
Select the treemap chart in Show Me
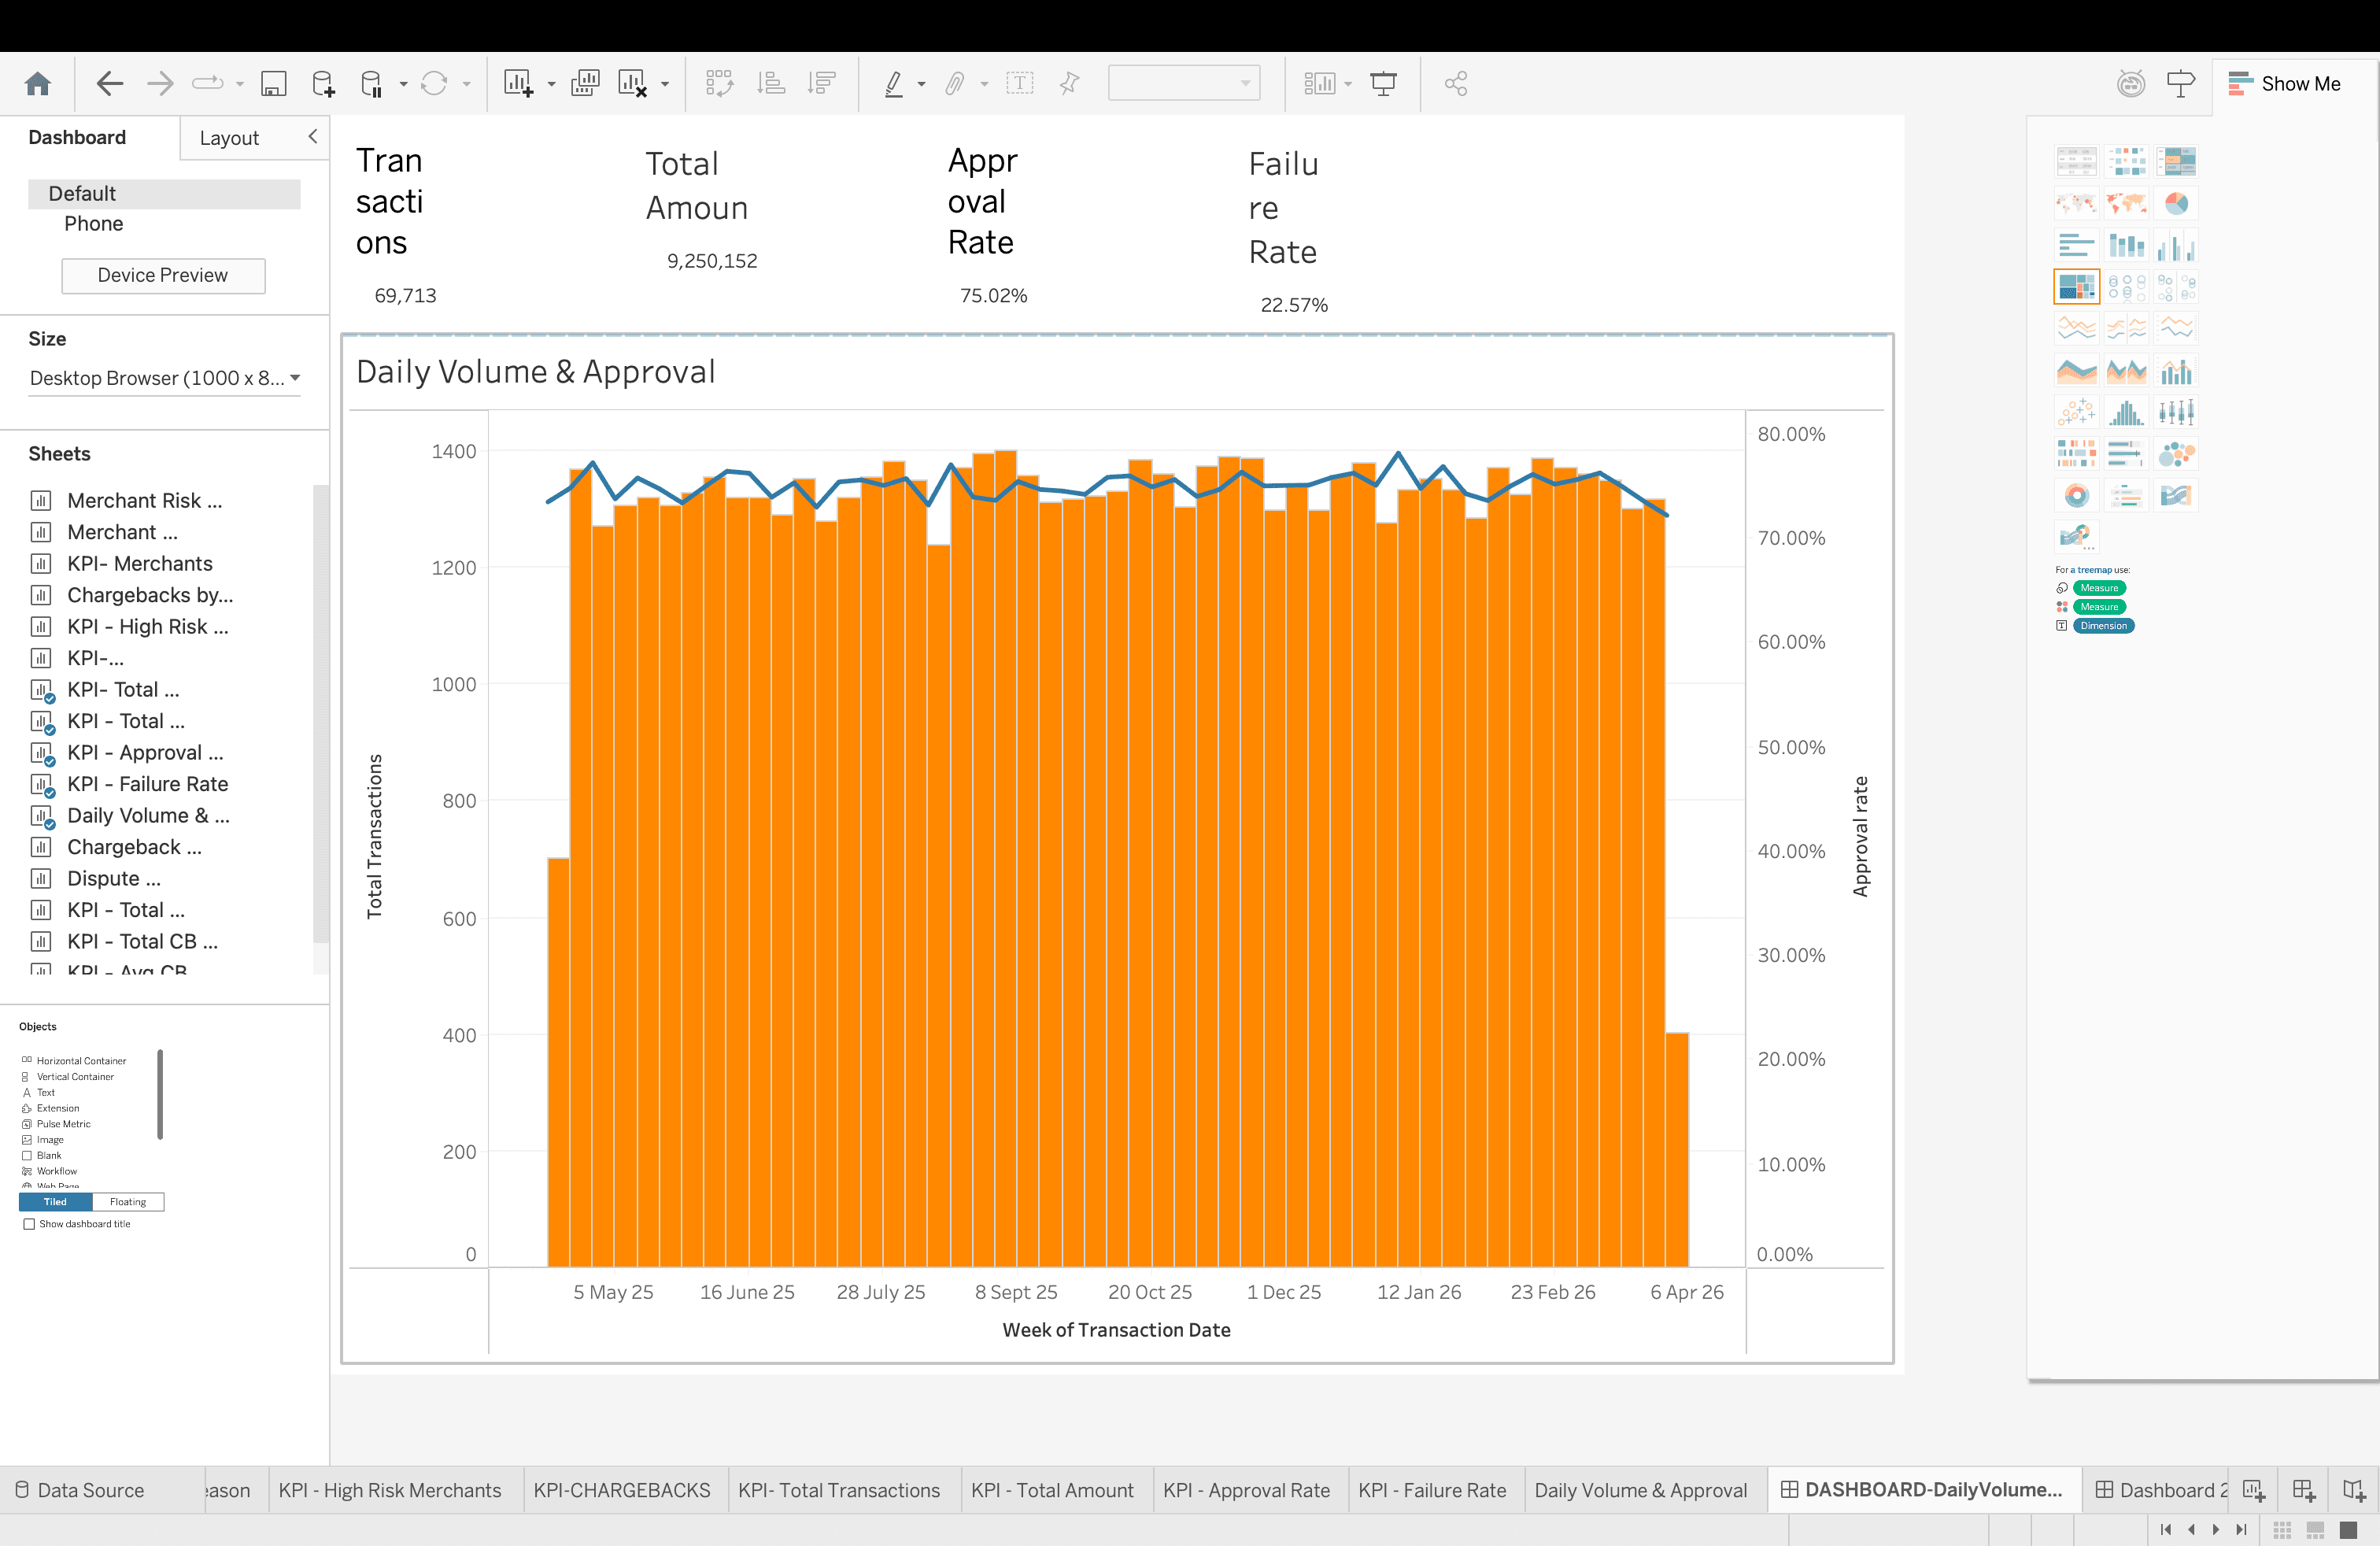pyautogui.click(x=2077, y=287)
